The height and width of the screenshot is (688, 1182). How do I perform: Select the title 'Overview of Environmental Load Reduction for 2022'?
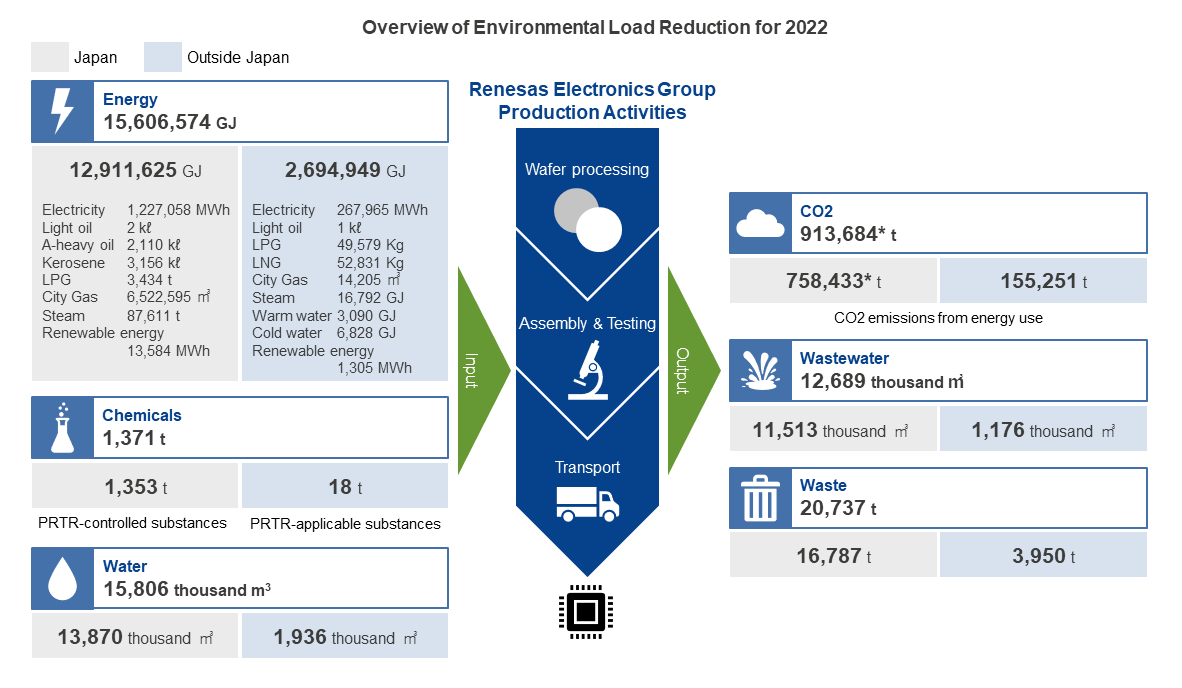point(595,28)
